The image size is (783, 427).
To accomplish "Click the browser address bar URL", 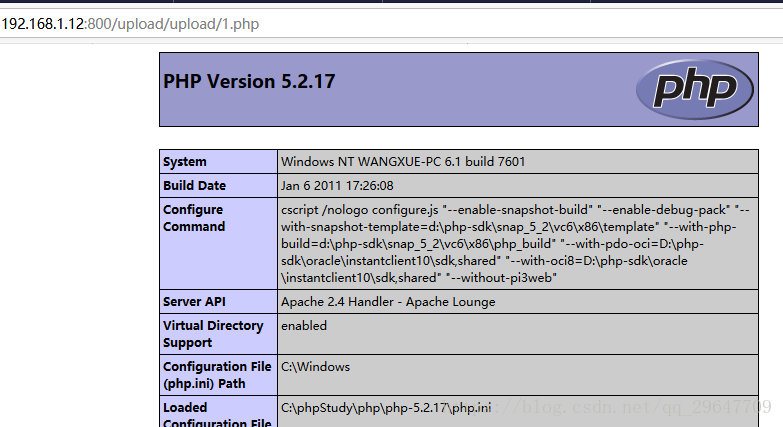I will click(x=130, y=24).
